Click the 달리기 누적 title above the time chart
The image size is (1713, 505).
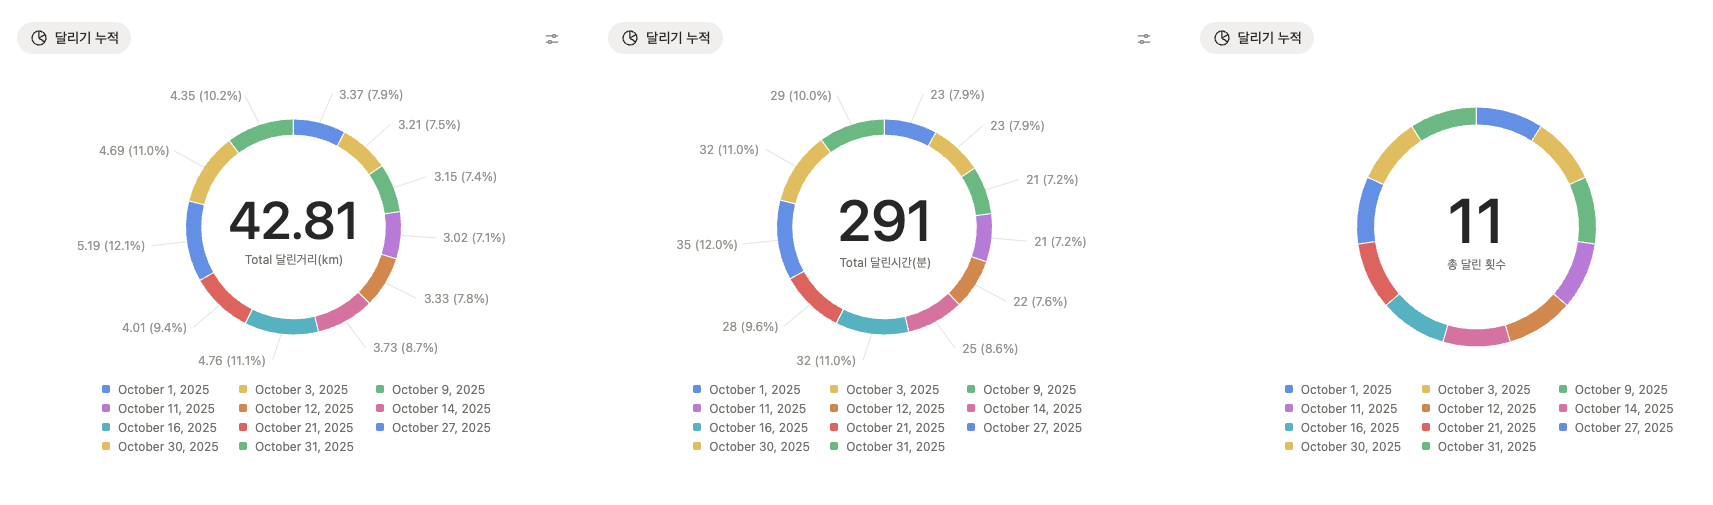click(677, 38)
